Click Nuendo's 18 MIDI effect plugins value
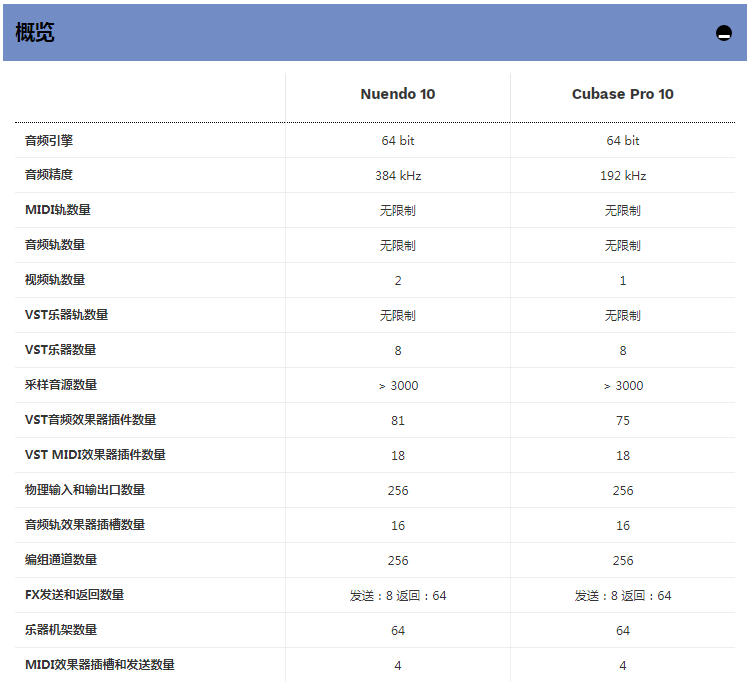This screenshot has height=694, width=749. tap(398, 456)
